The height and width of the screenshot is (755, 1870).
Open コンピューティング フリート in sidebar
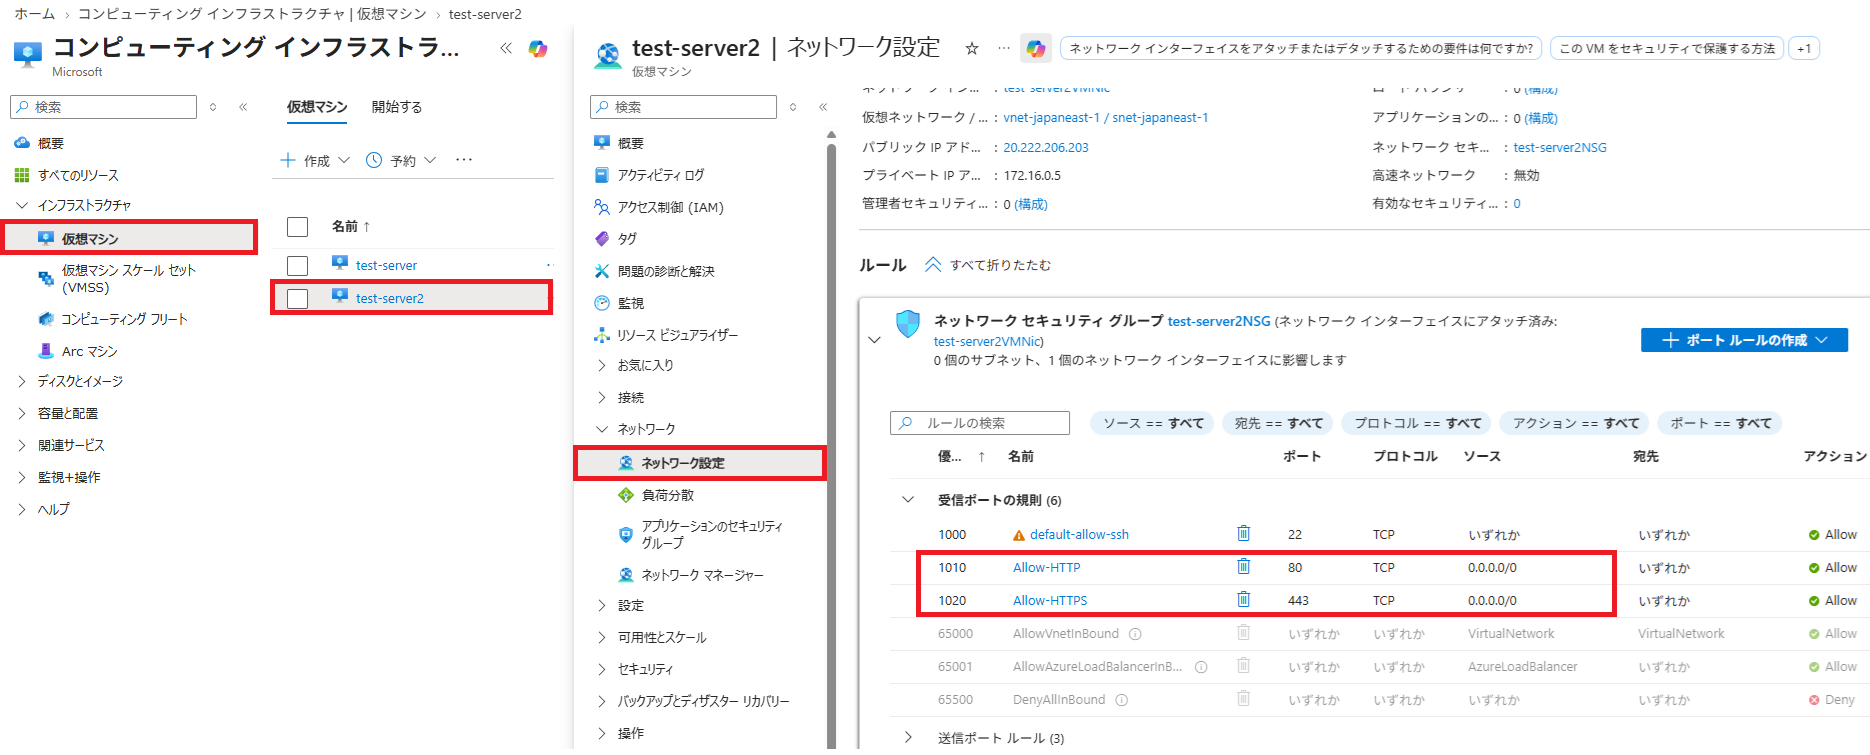click(x=124, y=319)
